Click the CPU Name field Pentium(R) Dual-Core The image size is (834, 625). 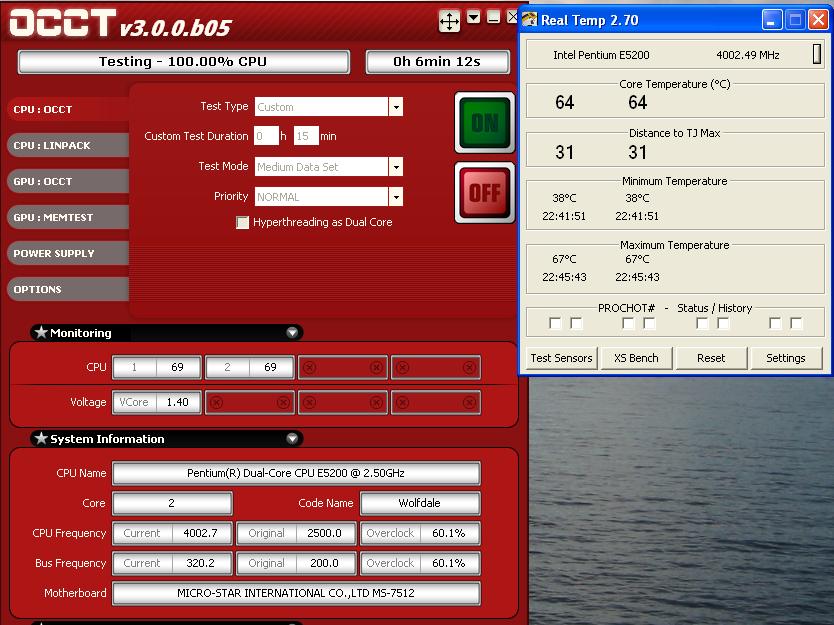(x=296, y=473)
